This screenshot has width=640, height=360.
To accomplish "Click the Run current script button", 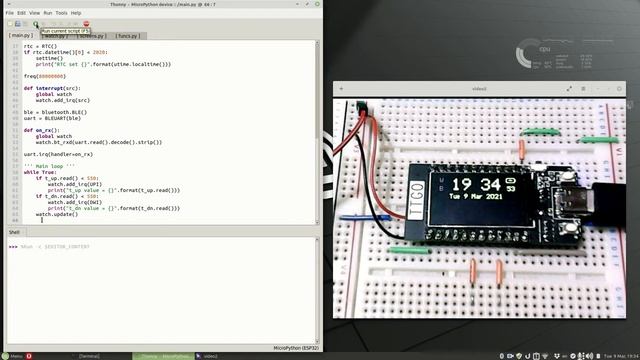I will pos(36,24).
